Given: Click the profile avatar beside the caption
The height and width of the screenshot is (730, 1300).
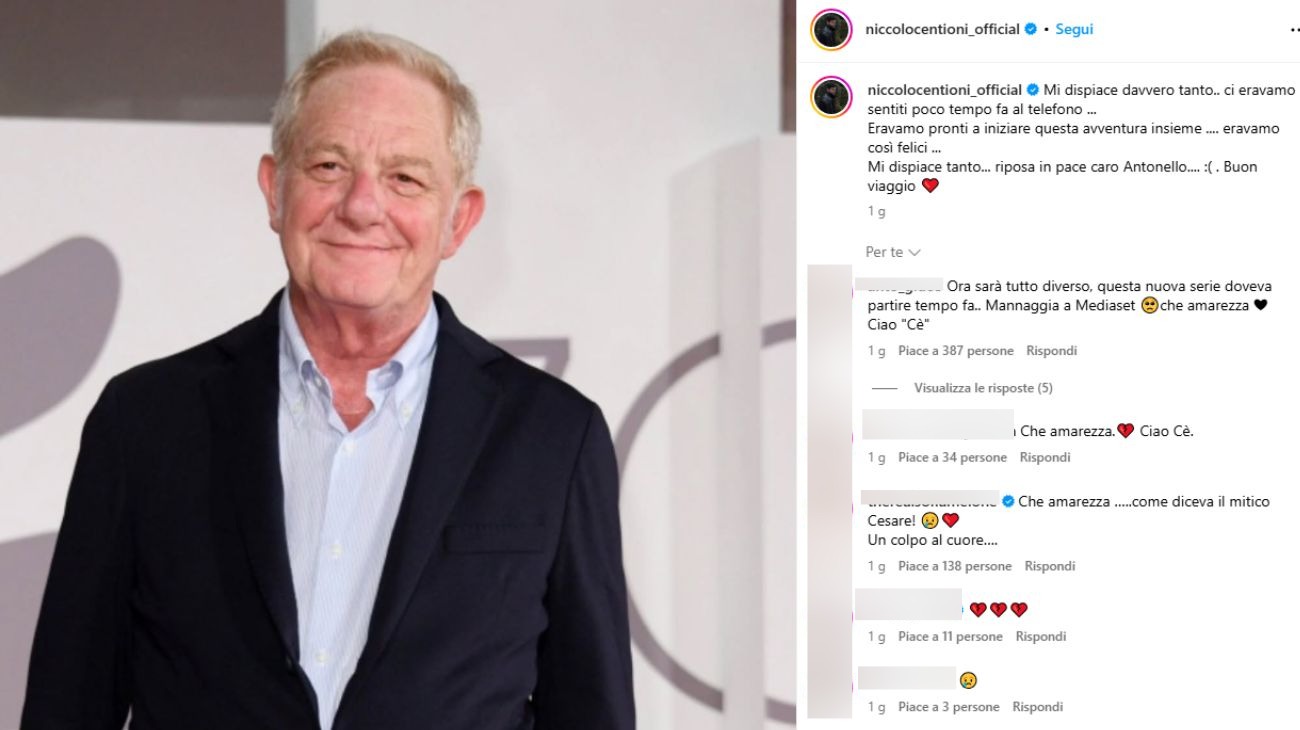Looking at the screenshot, I should pos(831,97).
